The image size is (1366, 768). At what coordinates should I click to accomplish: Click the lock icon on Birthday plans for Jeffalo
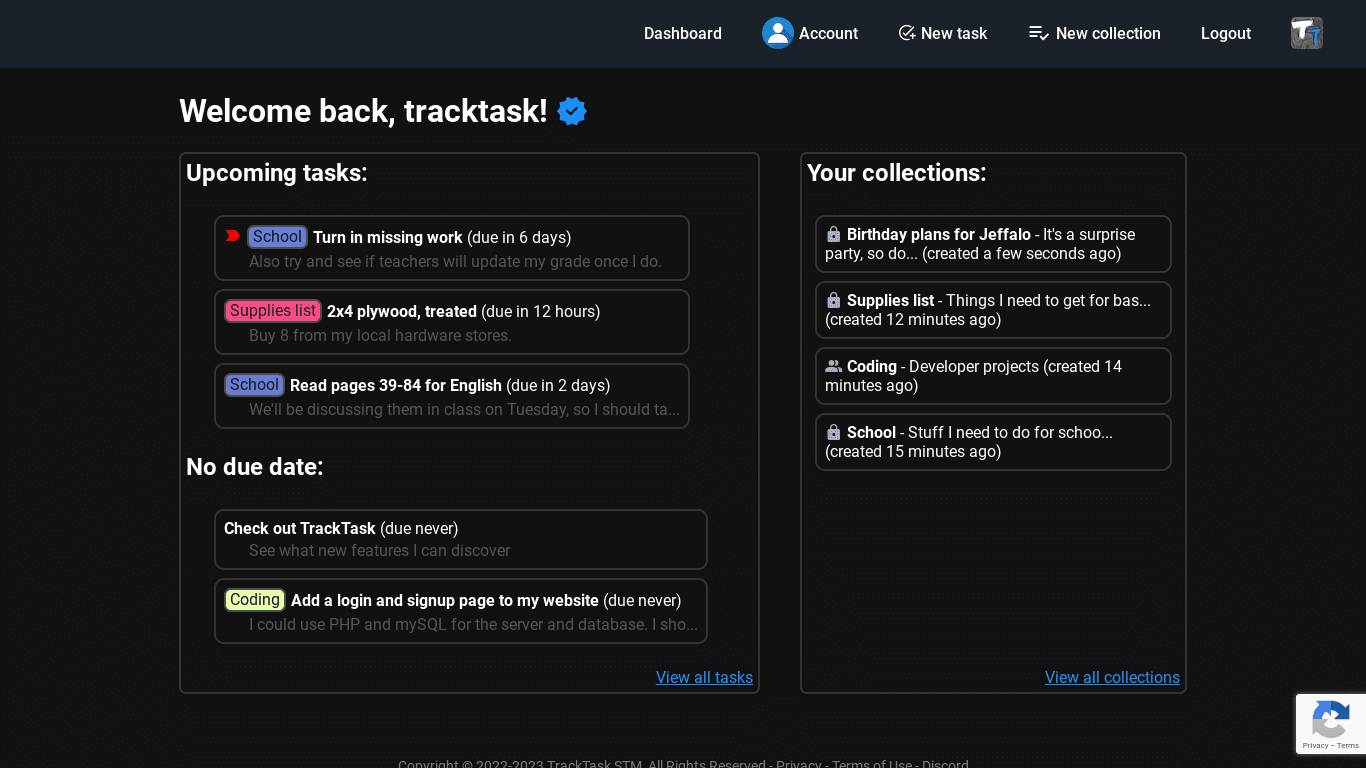coord(834,234)
